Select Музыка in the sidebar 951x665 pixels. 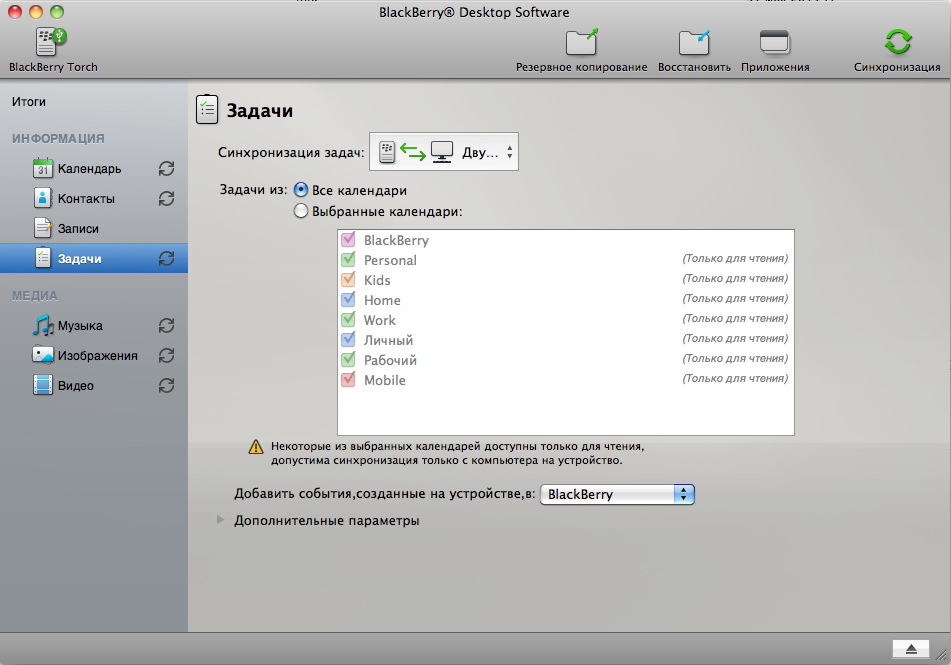pyautogui.click(x=80, y=326)
